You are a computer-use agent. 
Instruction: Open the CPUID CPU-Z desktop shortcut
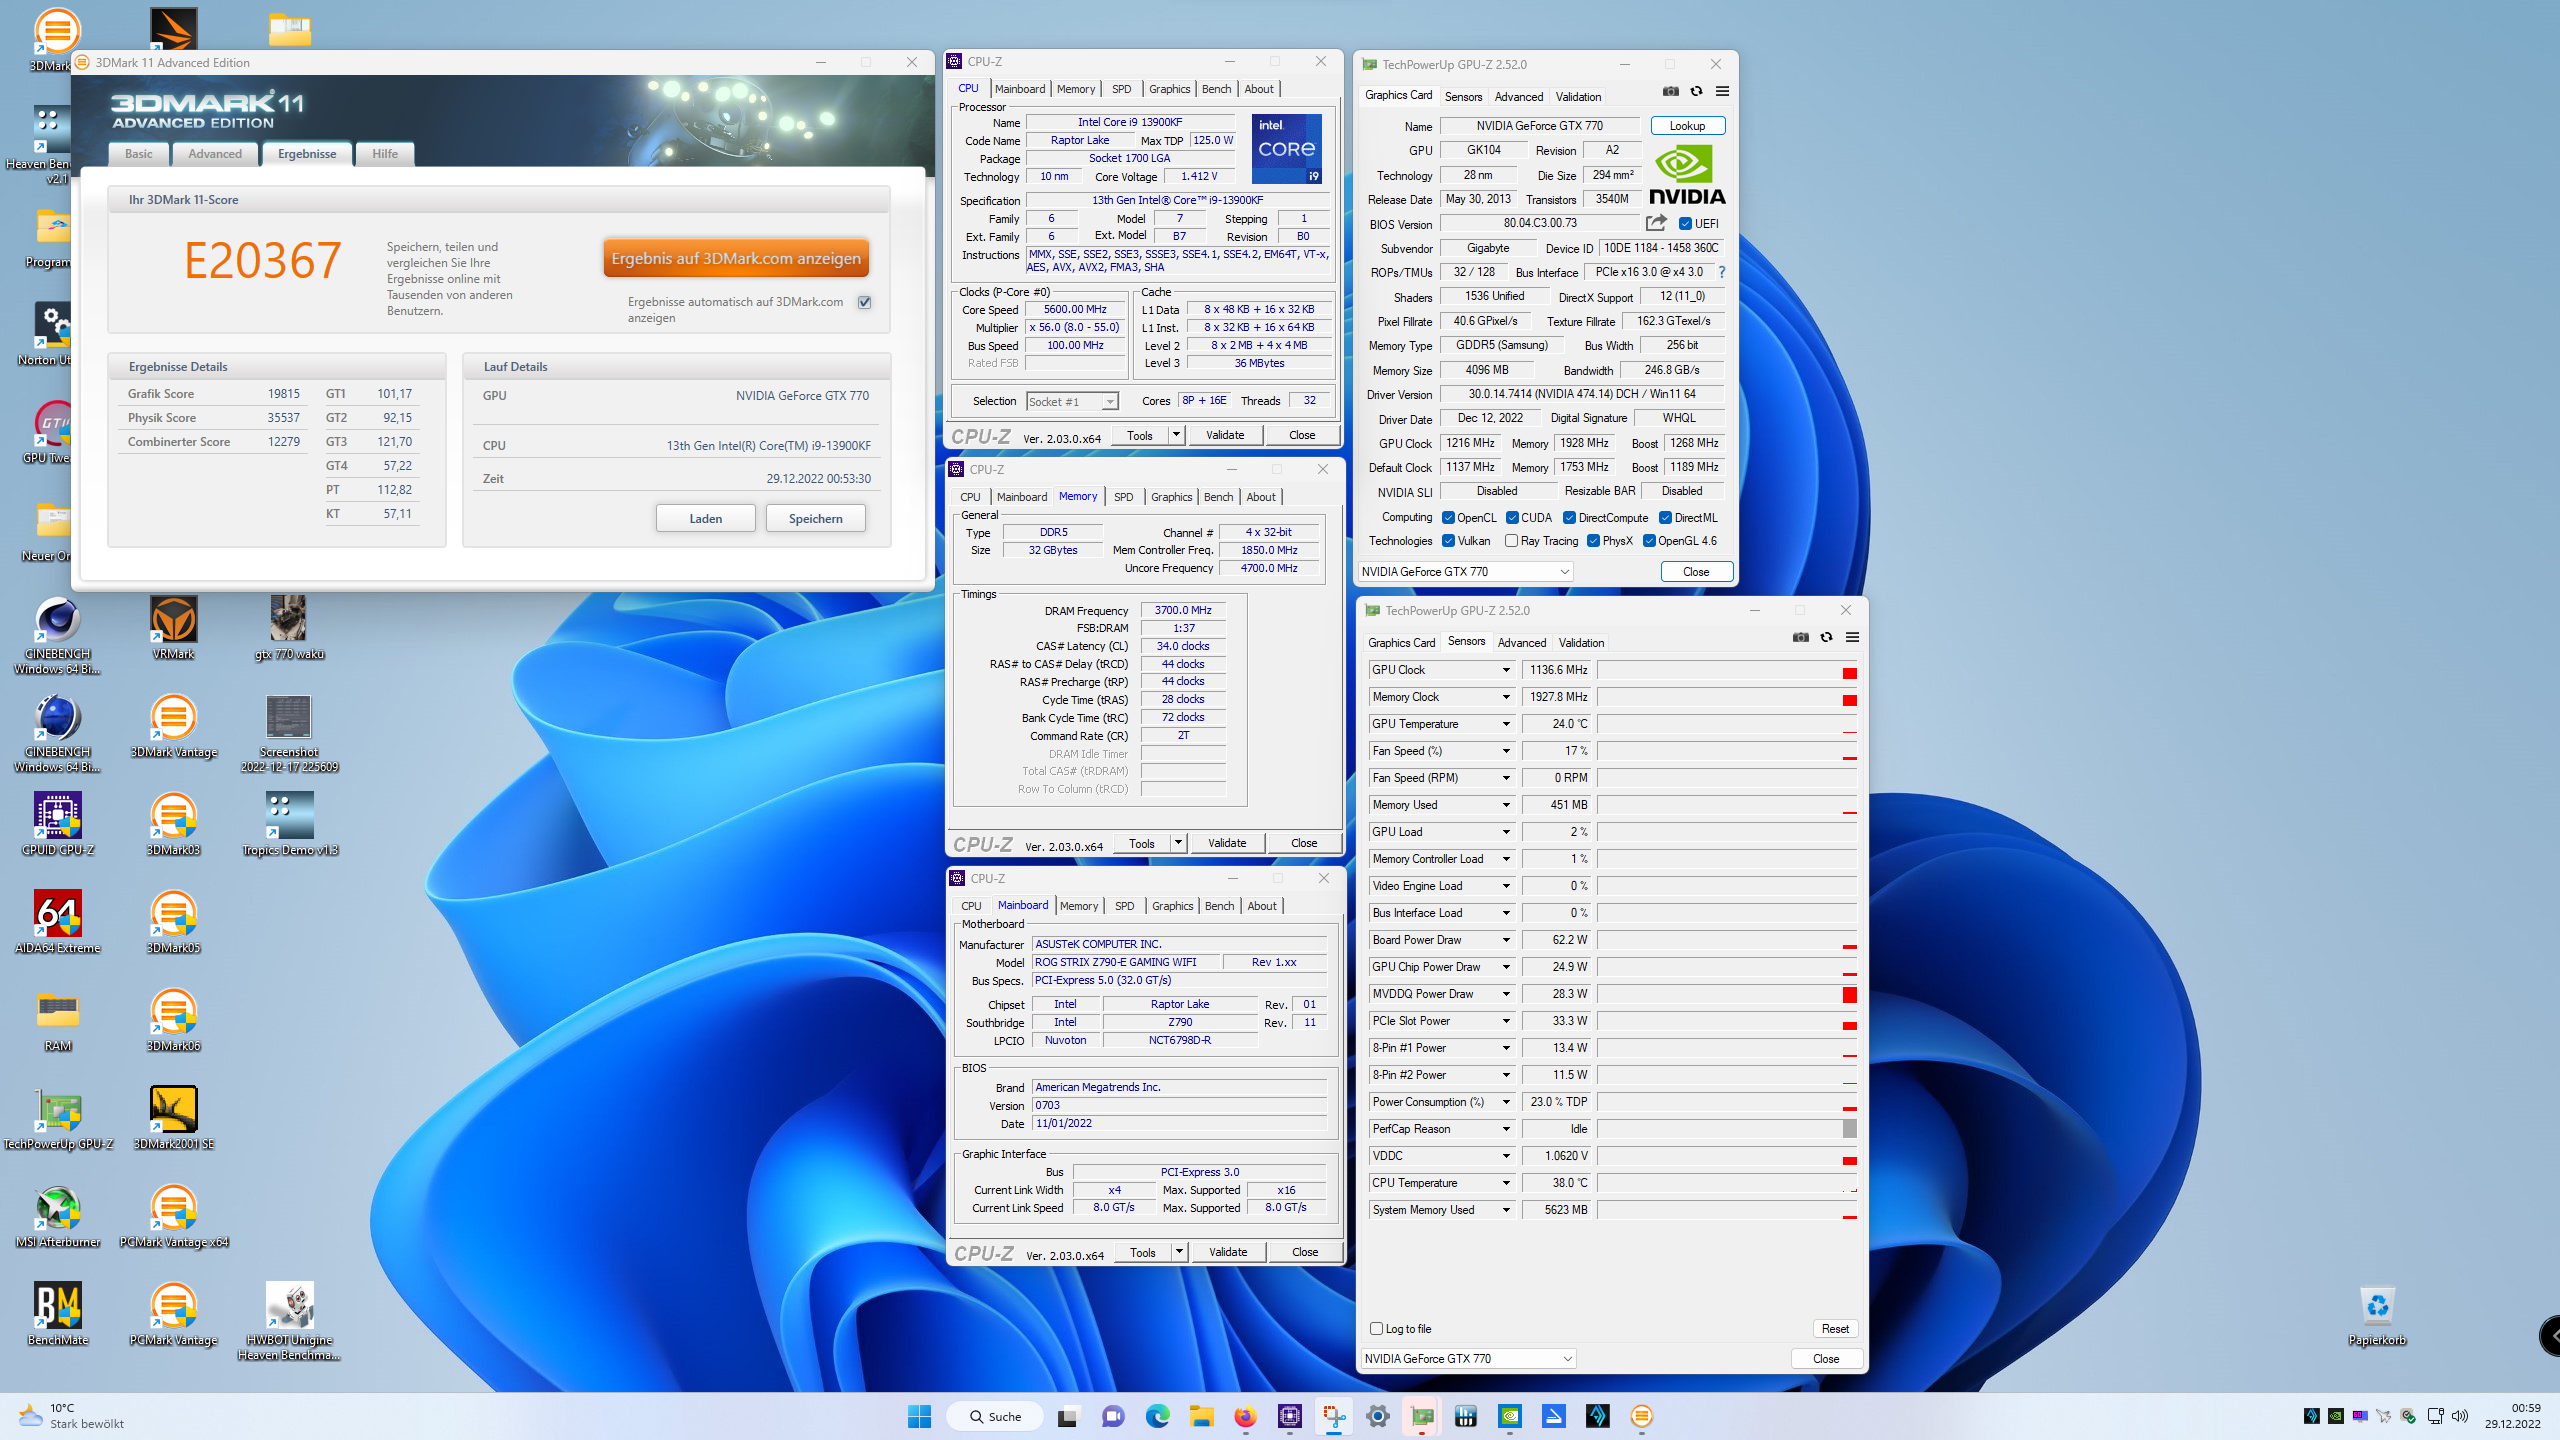[58, 824]
